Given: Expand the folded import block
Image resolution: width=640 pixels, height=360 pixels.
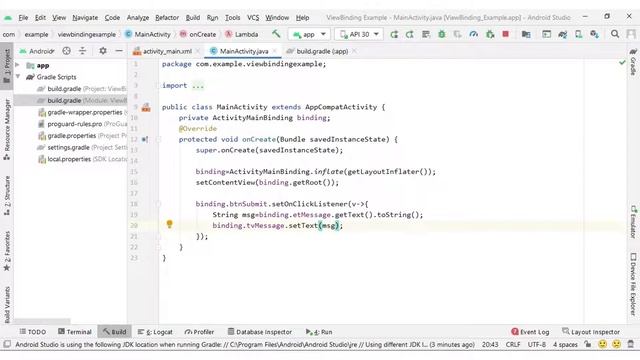Looking at the screenshot, I should 198,85.
